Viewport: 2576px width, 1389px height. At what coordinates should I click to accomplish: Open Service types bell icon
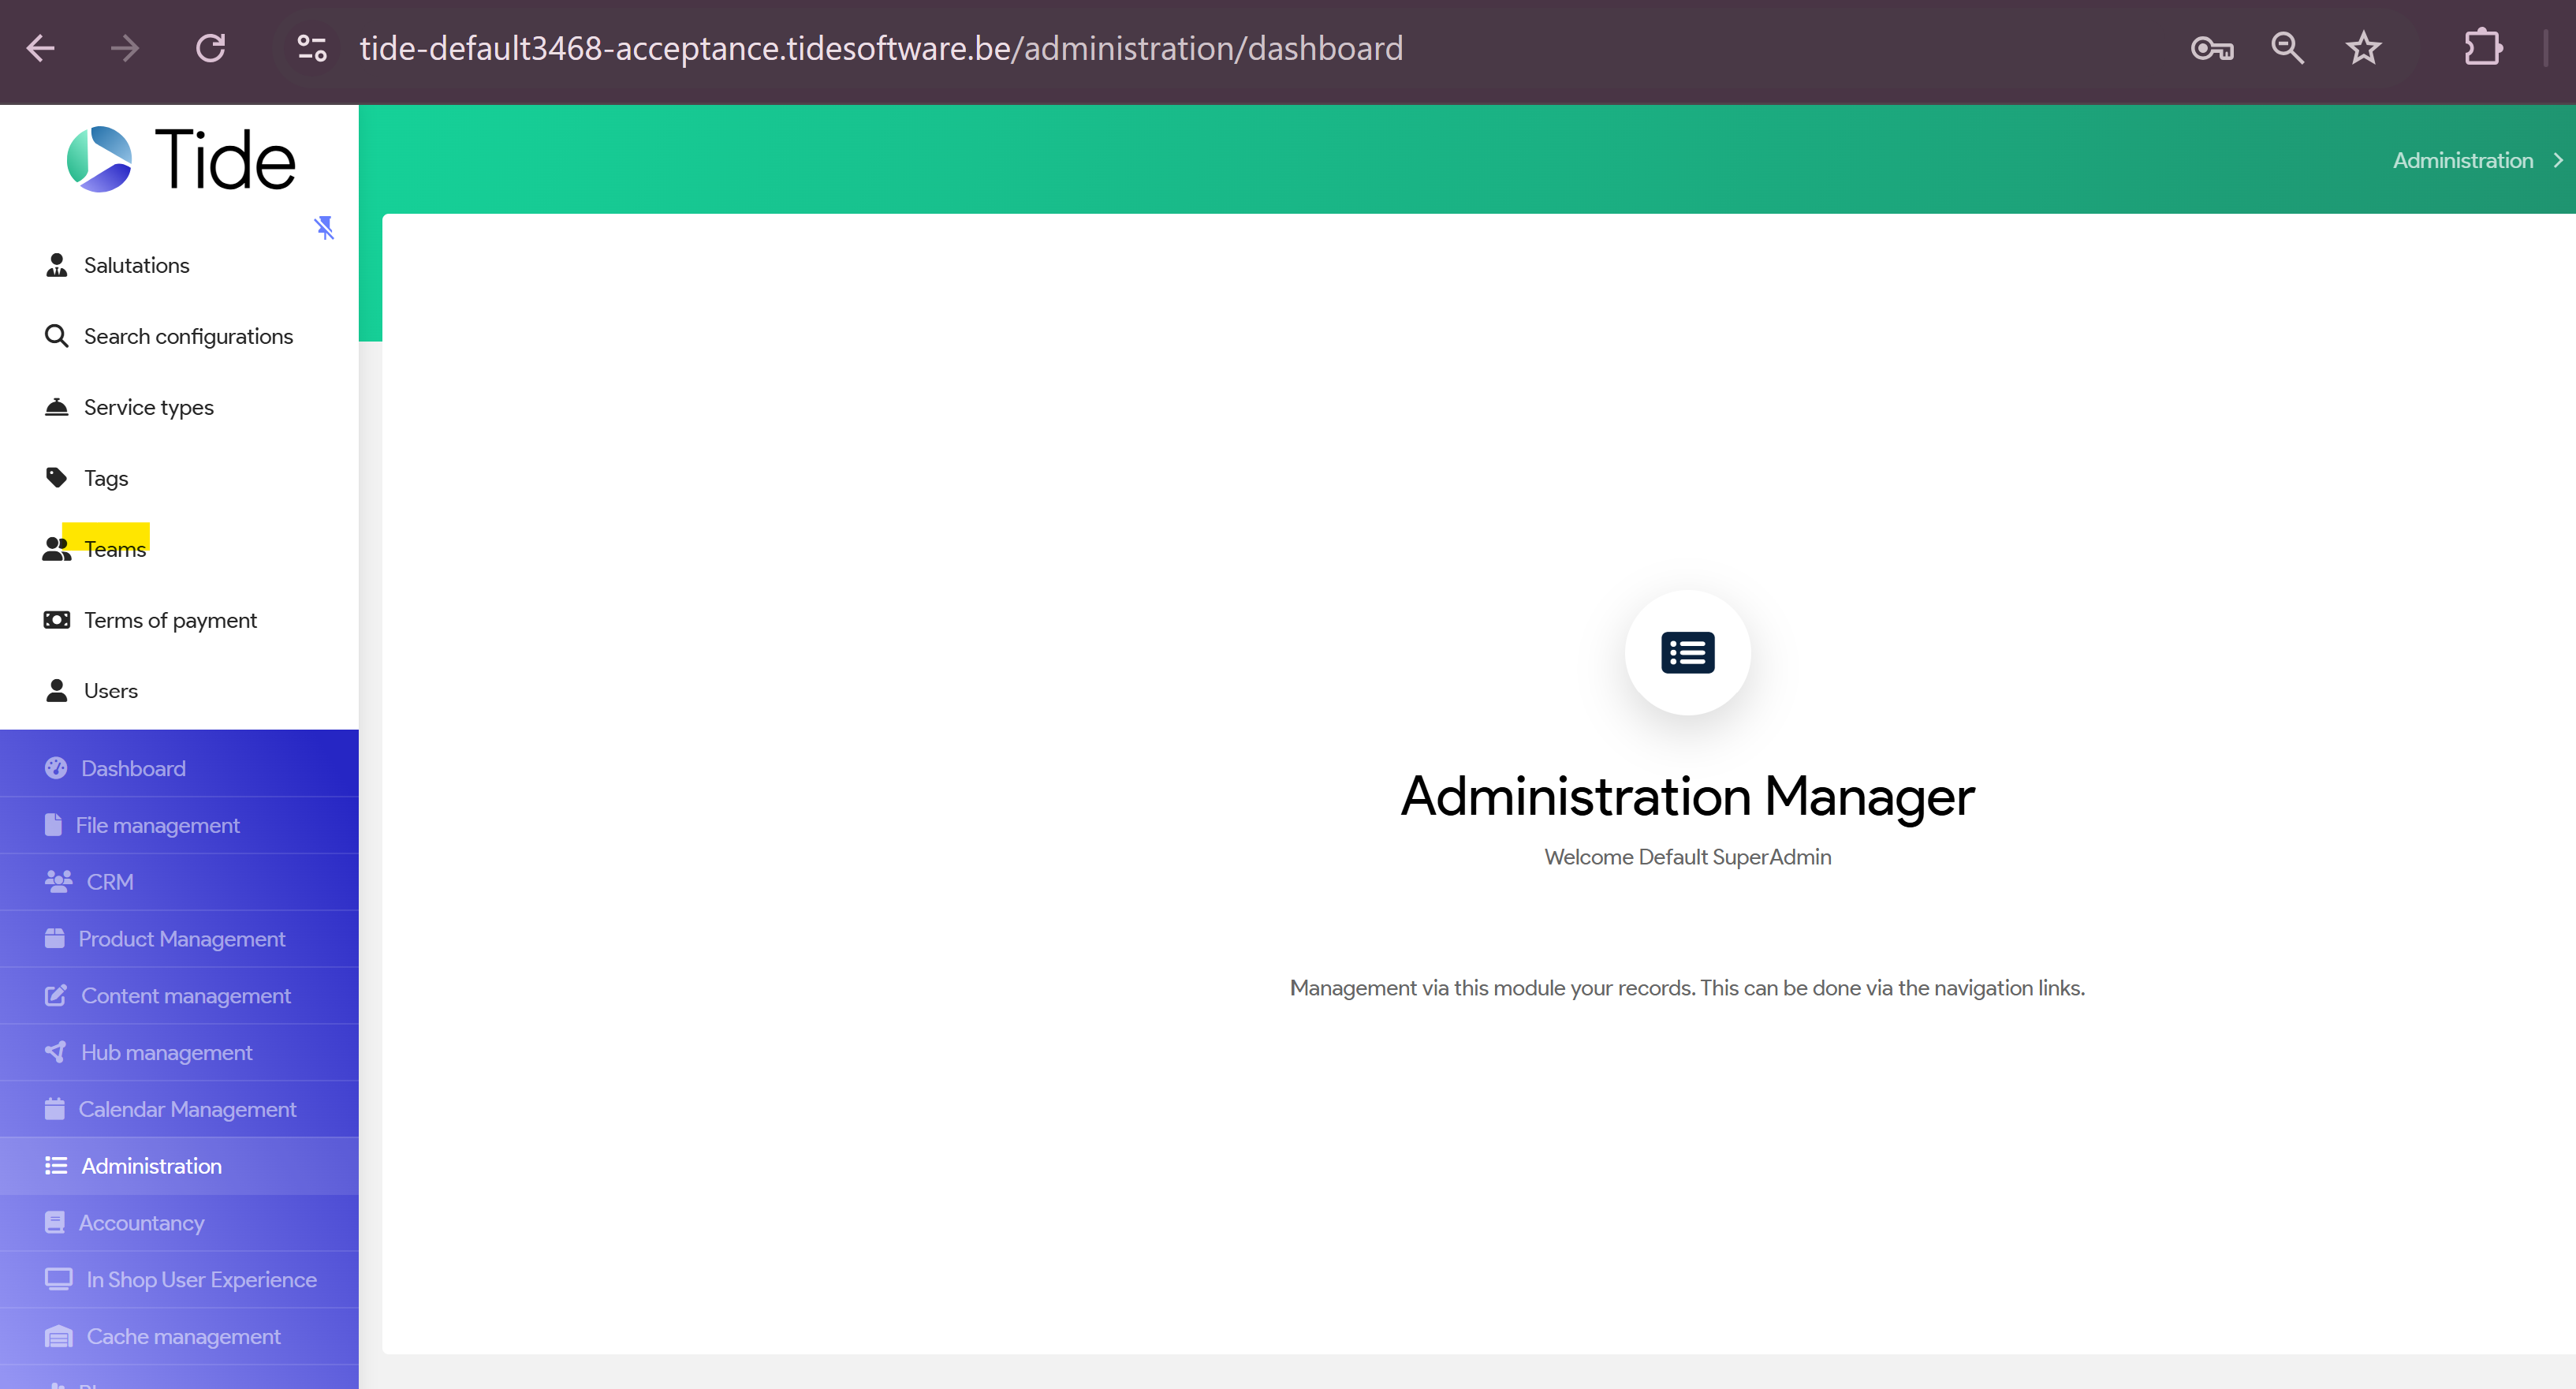tap(57, 407)
